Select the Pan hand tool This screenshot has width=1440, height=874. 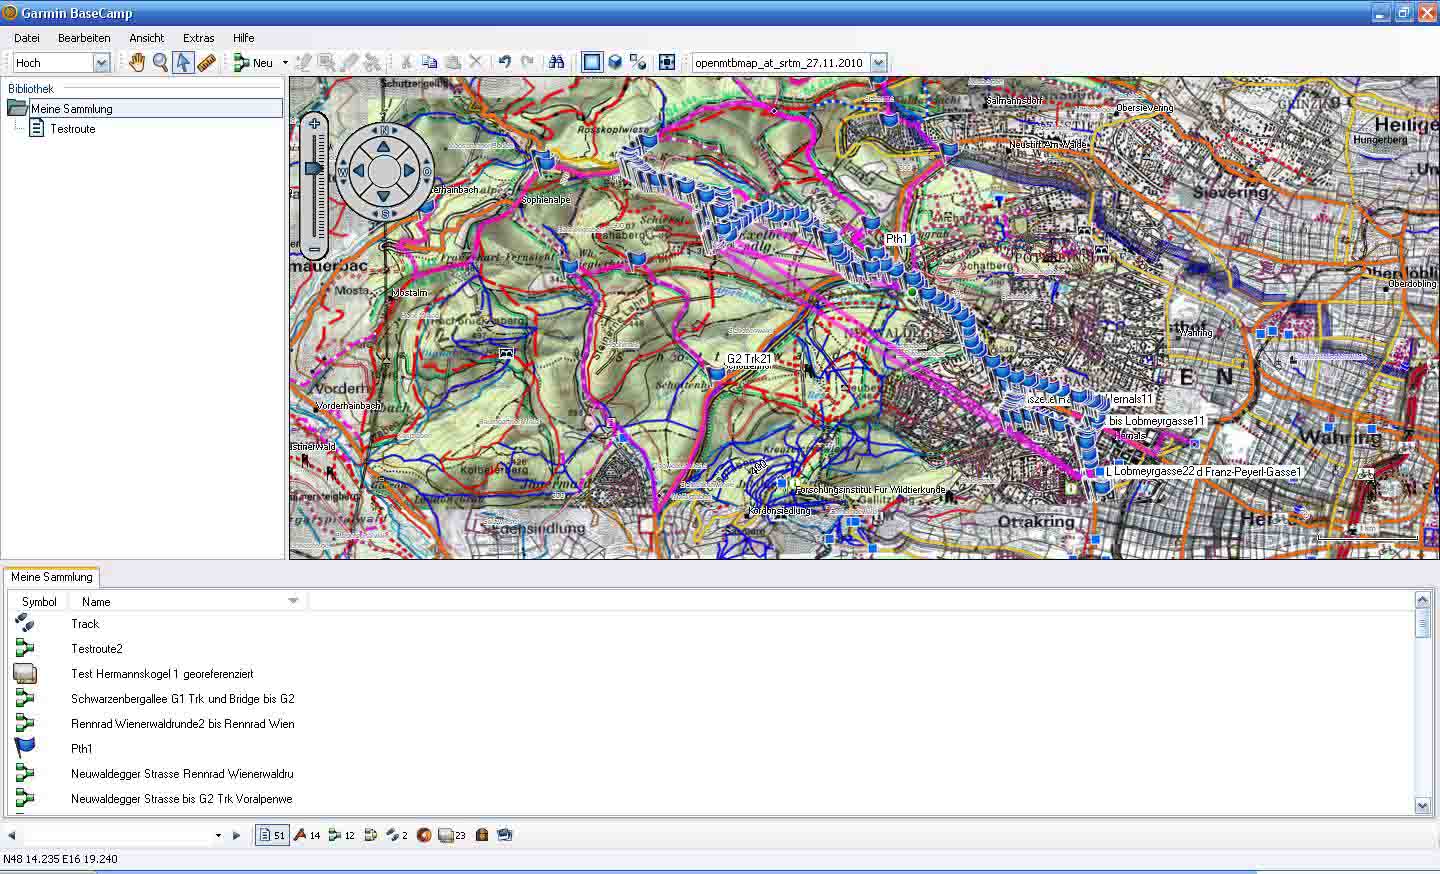click(x=136, y=63)
